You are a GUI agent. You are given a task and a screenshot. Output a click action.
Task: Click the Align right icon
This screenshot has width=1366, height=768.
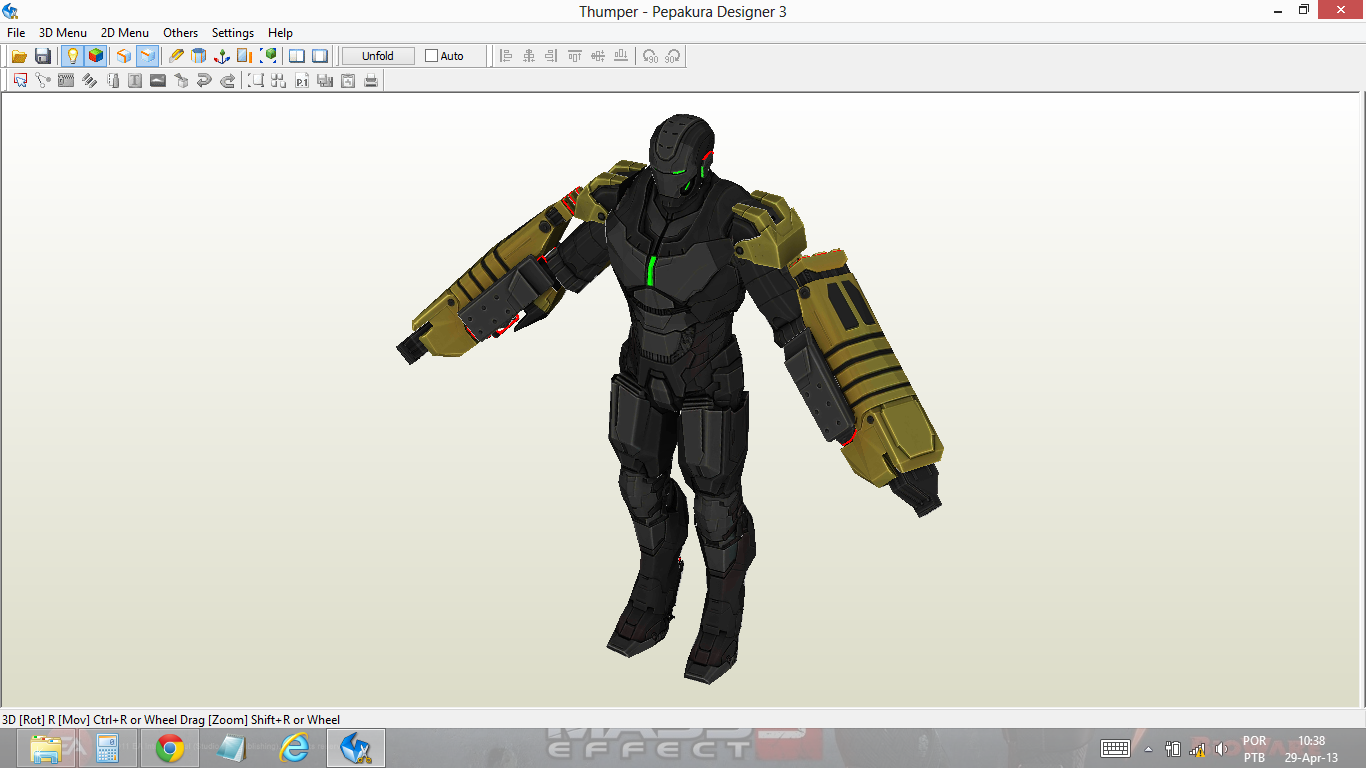coord(552,56)
